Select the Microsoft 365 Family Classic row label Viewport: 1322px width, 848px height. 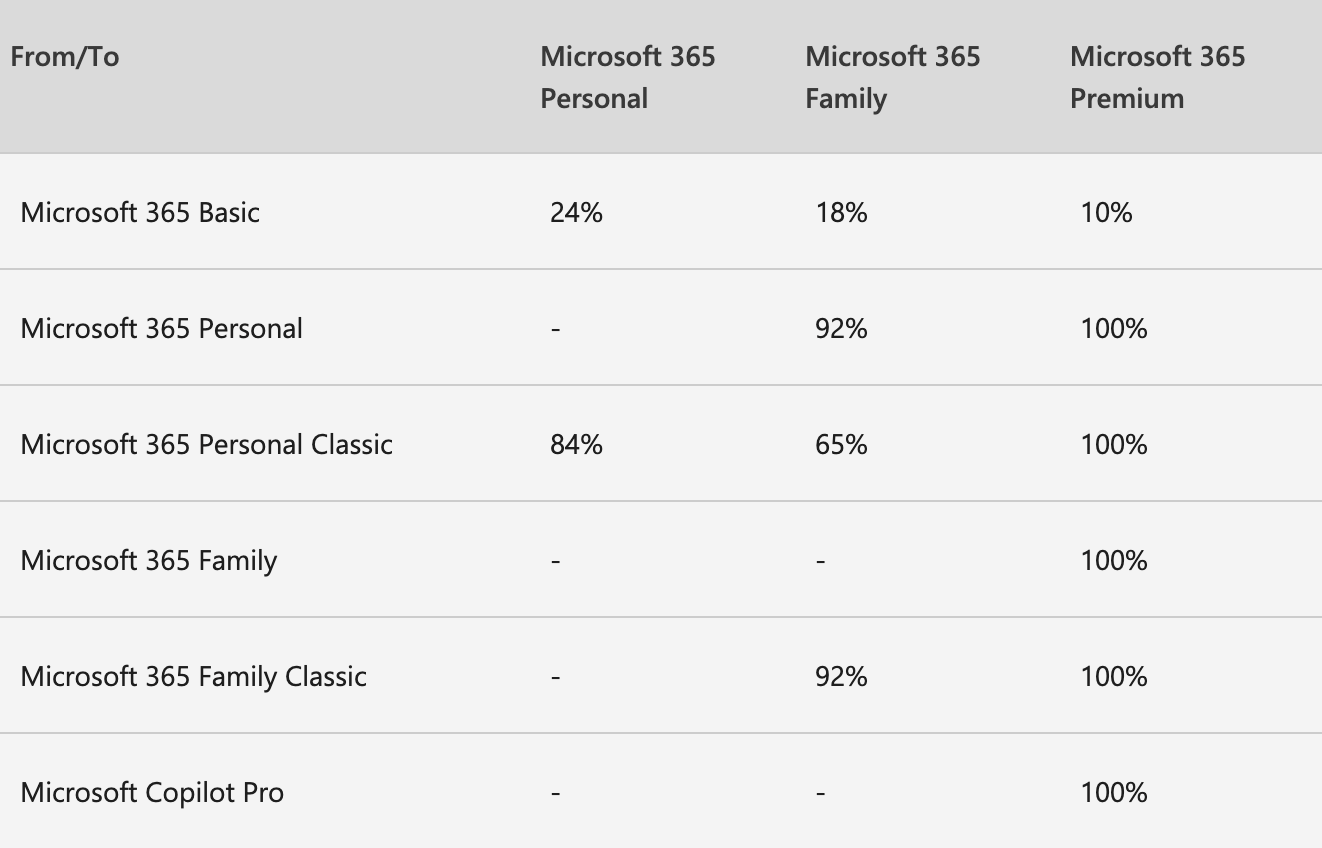pyautogui.click(x=193, y=676)
